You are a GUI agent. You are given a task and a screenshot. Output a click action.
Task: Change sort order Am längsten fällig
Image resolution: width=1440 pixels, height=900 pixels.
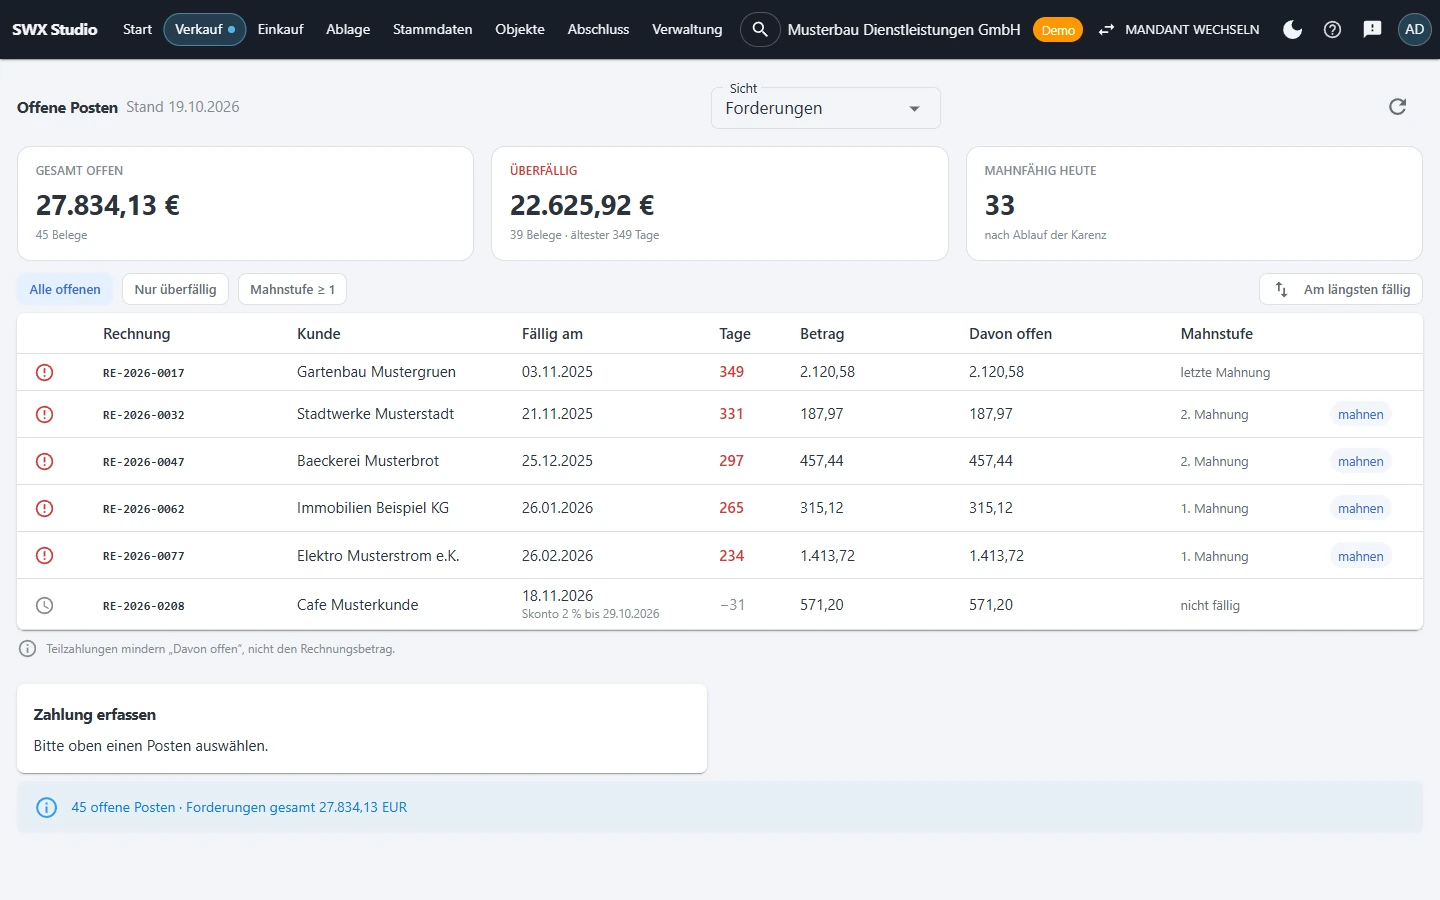(x=1341, y=289)
